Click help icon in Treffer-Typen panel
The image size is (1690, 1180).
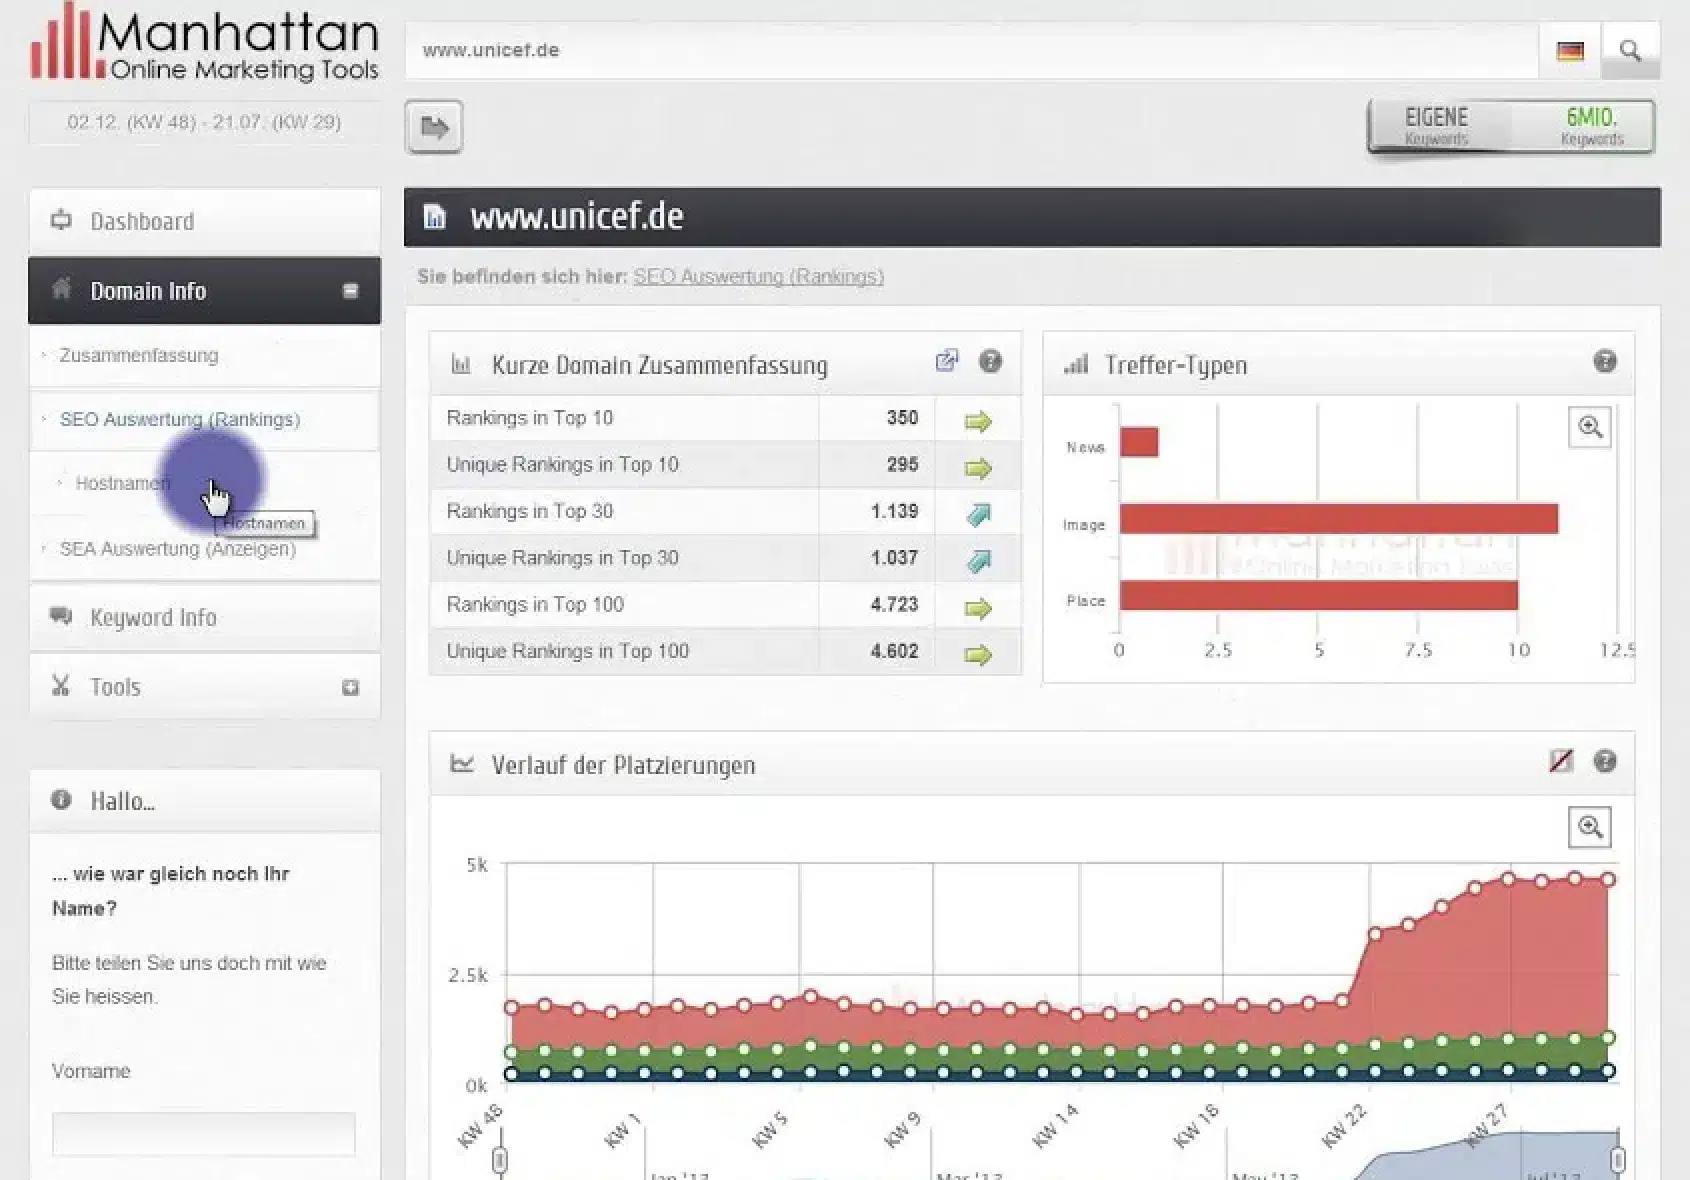[1604, 362]
